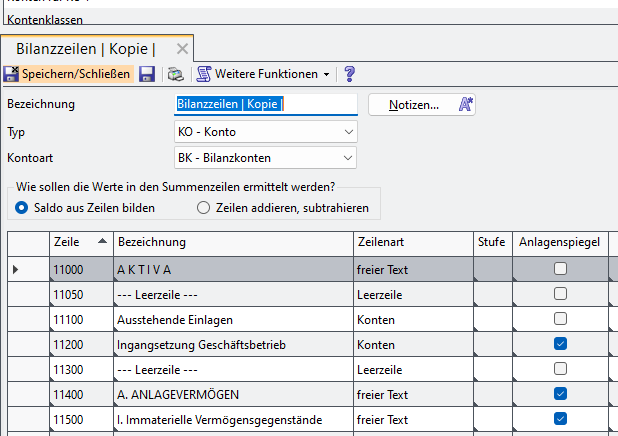Click the Weitere Funktionen scroll icon

click(x=204, y=74)
